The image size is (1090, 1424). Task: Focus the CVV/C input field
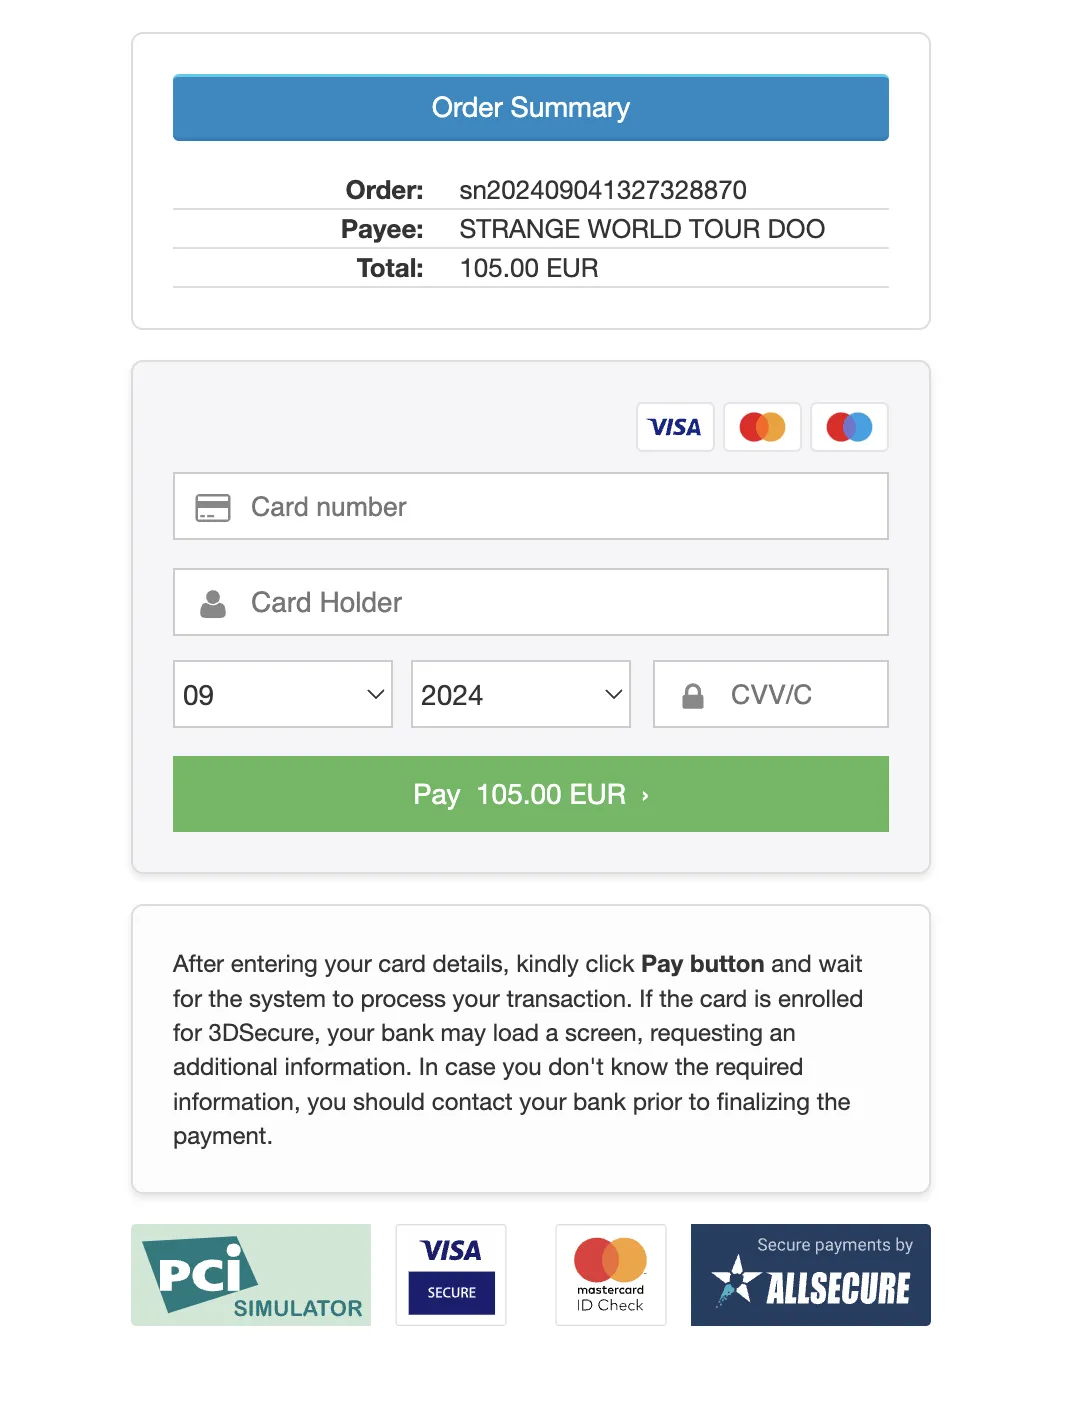771,694
